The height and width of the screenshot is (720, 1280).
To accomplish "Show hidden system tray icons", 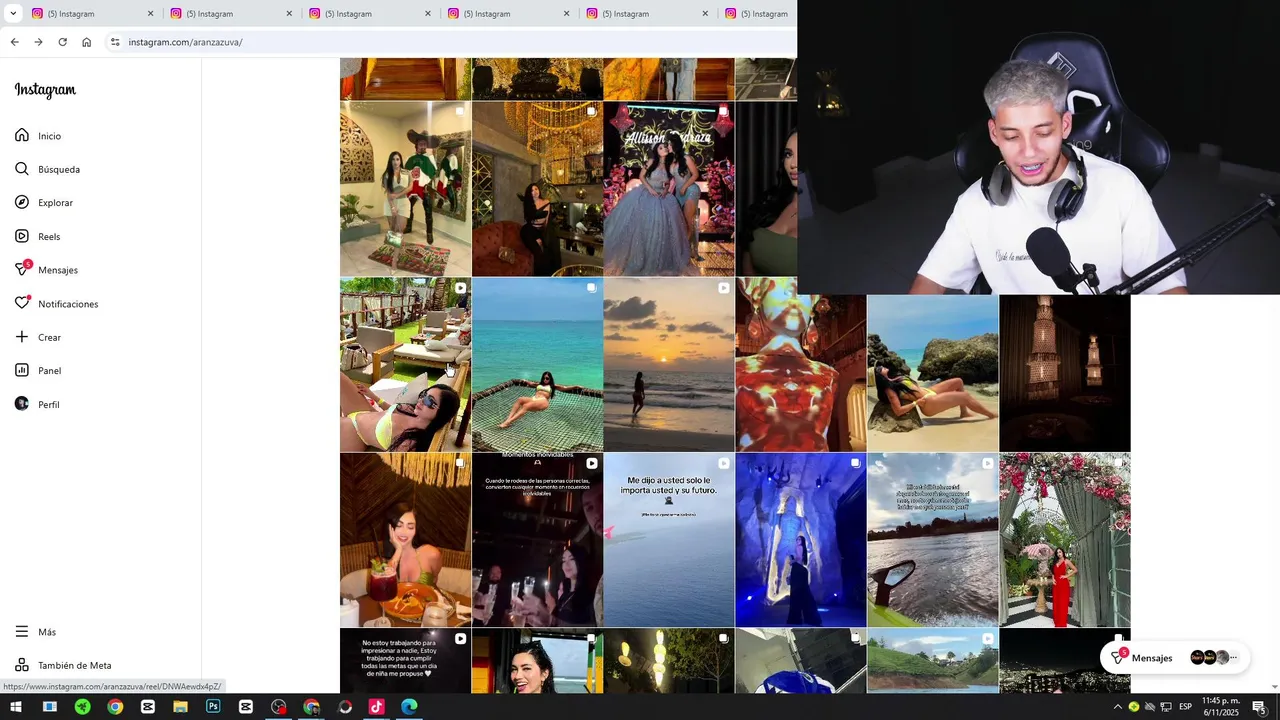I will pyautogui.click(x=1118, y=707).
